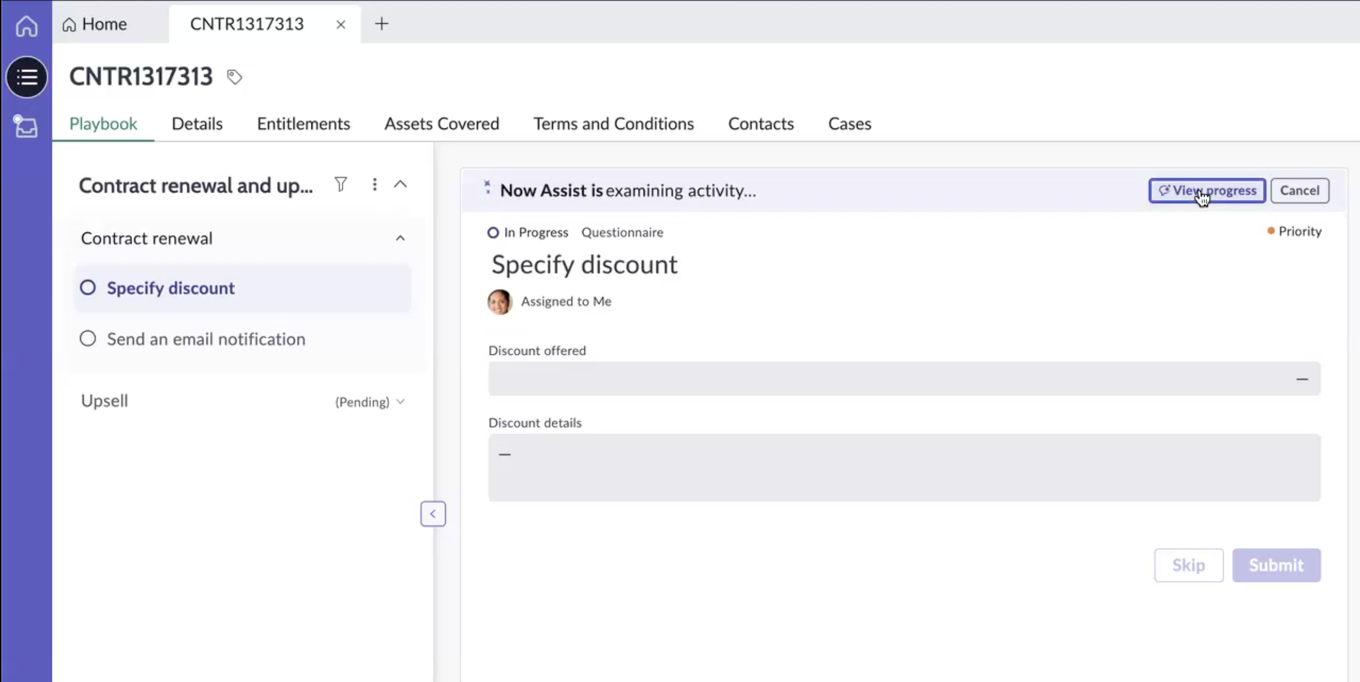Click the Questionnaire label

pos(622,232)
